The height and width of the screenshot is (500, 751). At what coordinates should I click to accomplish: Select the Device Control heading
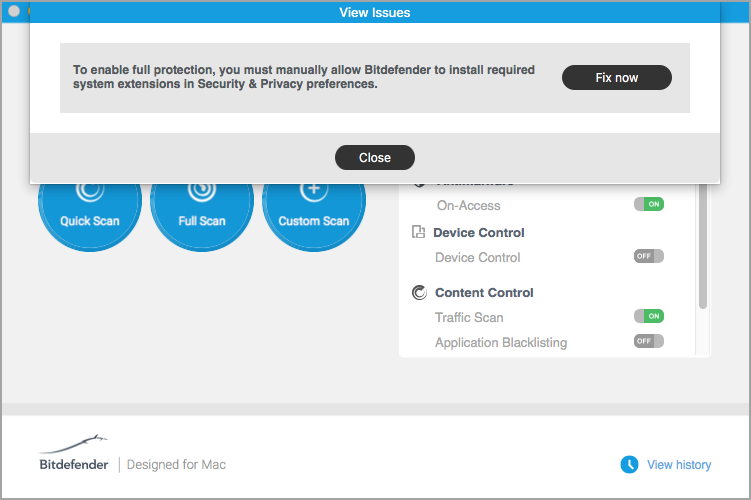(478, 233)
